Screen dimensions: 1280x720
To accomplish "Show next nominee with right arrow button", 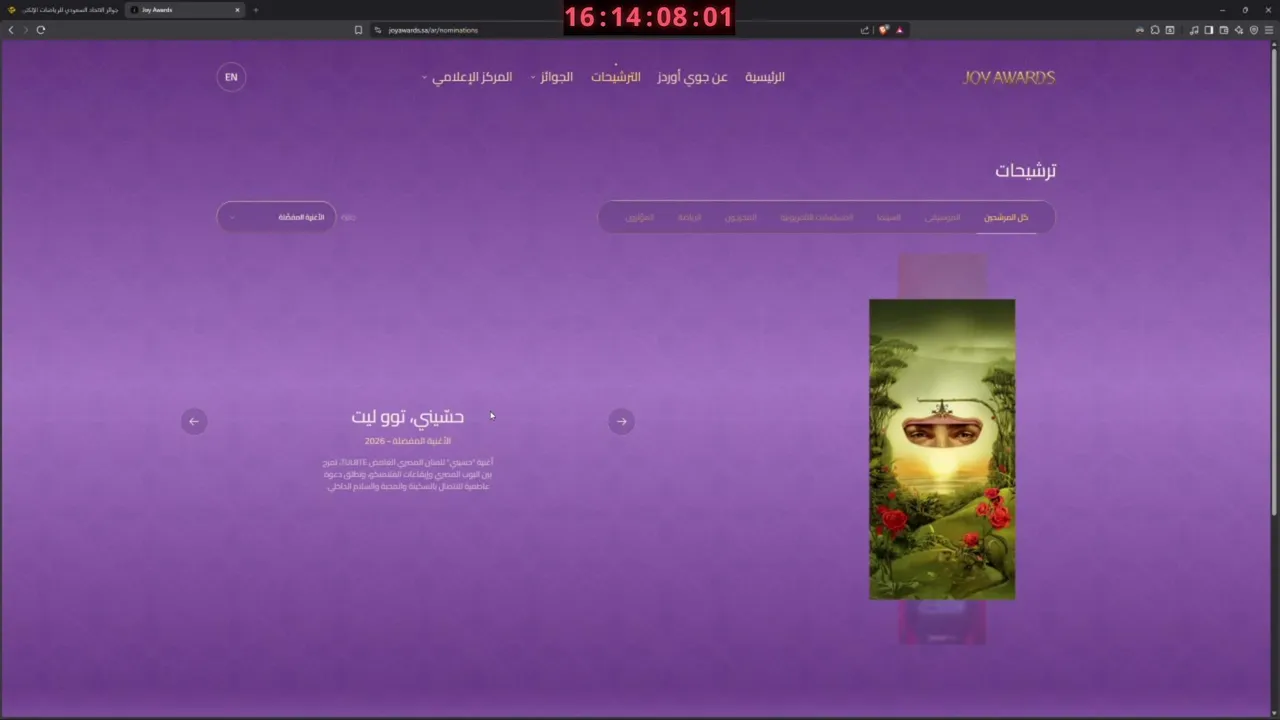I will click(621, 421).
